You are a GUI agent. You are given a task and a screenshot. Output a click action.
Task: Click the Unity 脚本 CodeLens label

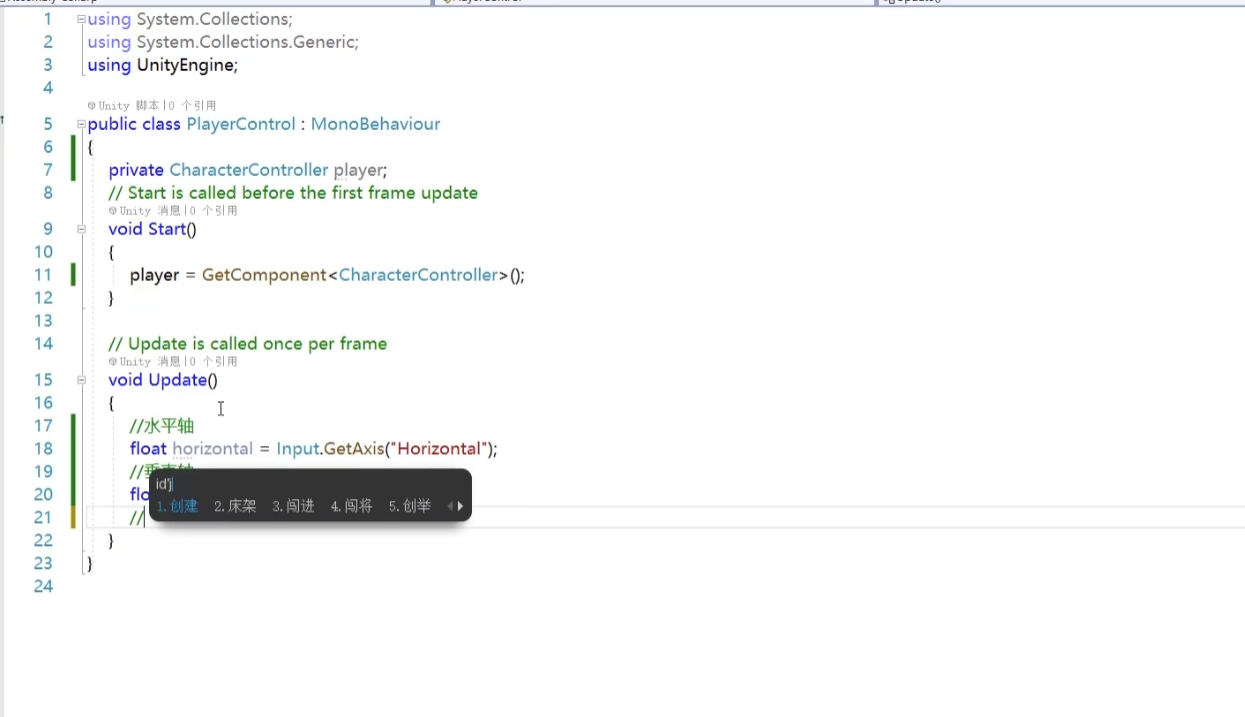pos(124,105)
